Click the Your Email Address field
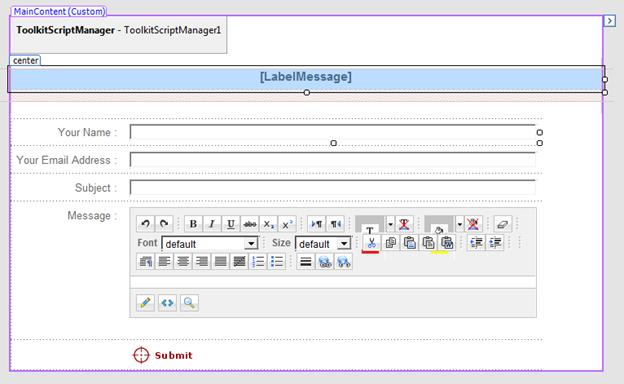The image size is (624, 384). pos(333,160)
